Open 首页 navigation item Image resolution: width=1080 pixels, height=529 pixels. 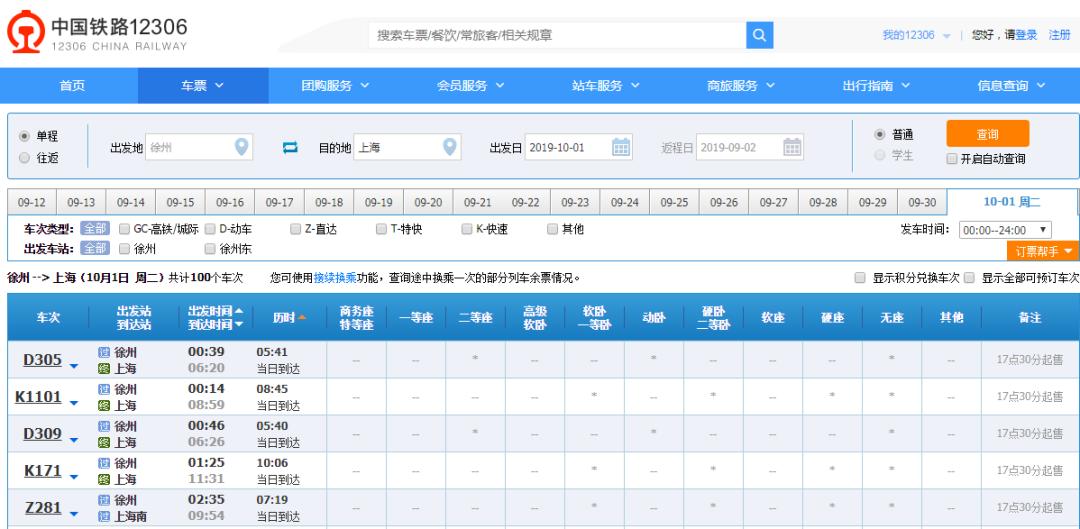coord(72,85)
